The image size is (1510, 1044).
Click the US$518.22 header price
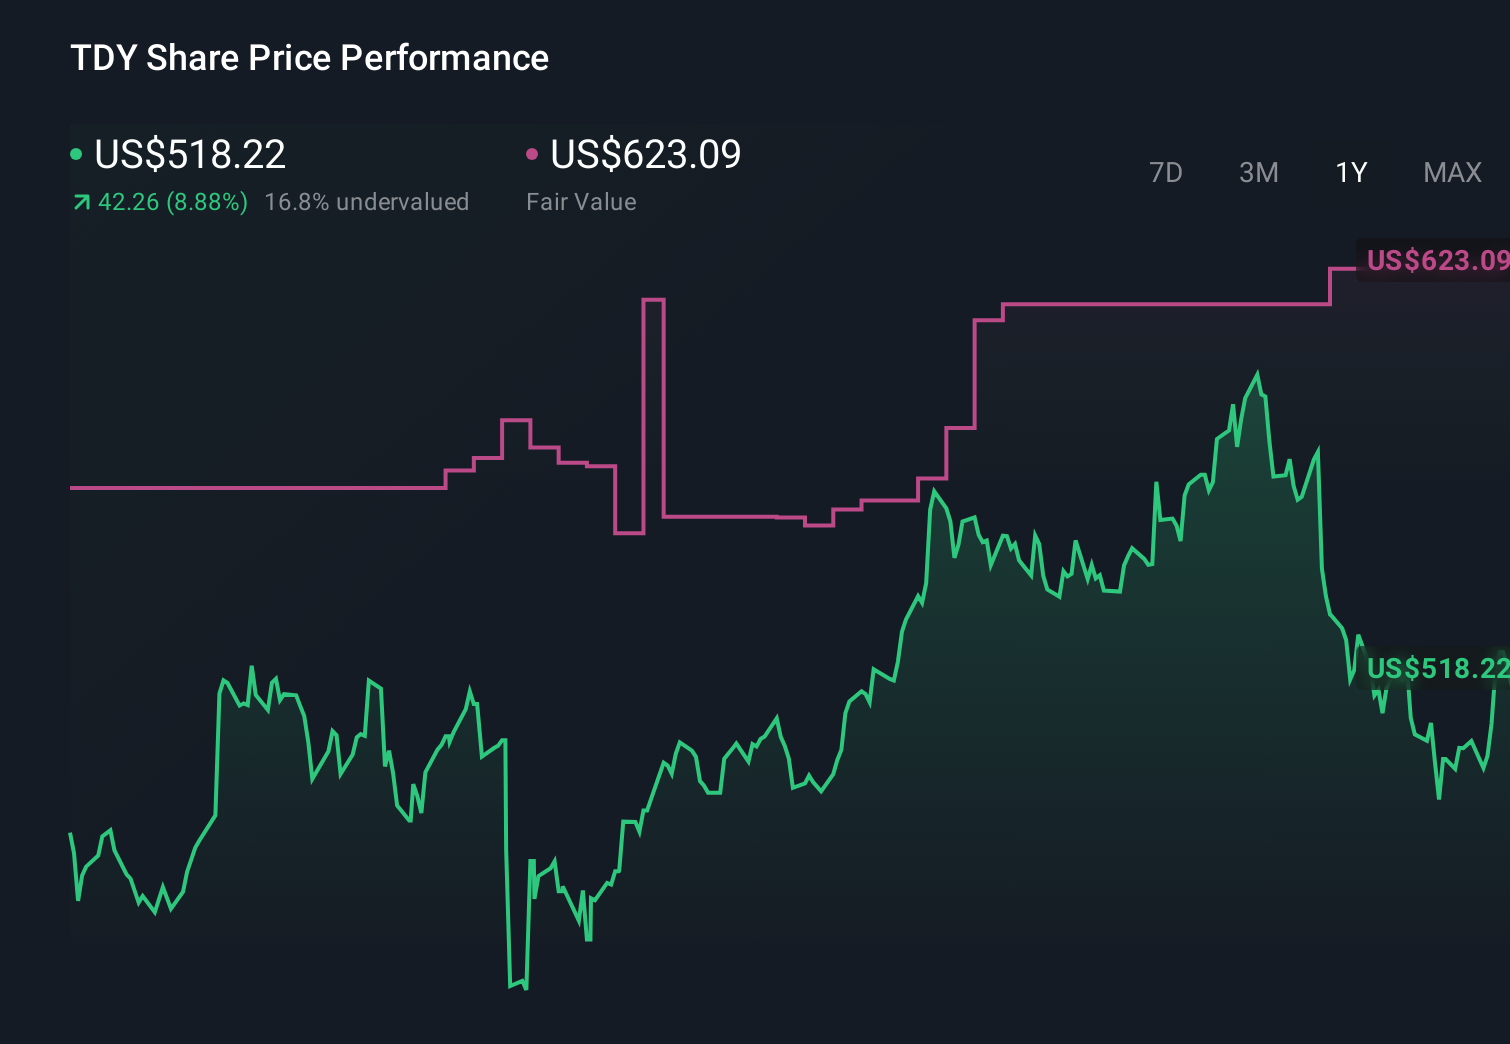coord(189,154)
